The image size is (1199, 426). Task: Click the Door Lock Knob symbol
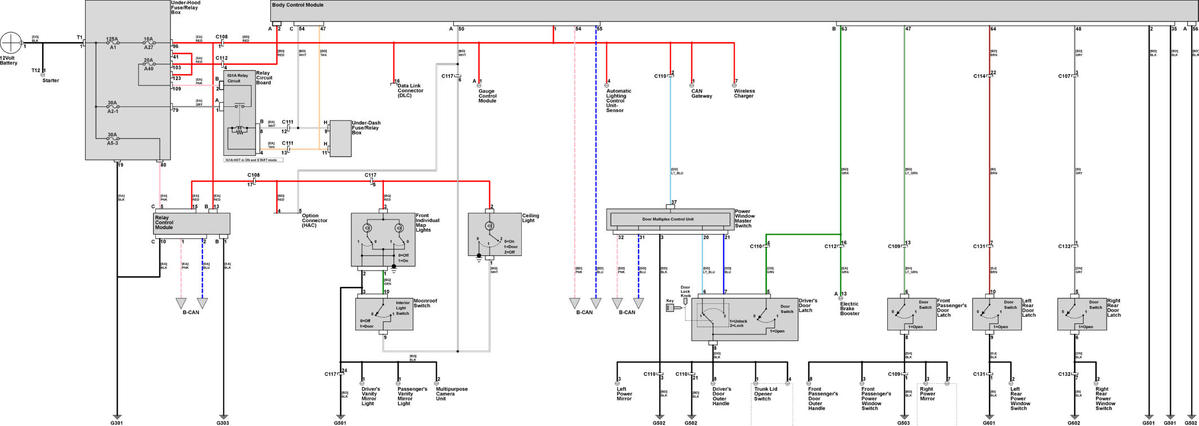[x=686, y=301]
